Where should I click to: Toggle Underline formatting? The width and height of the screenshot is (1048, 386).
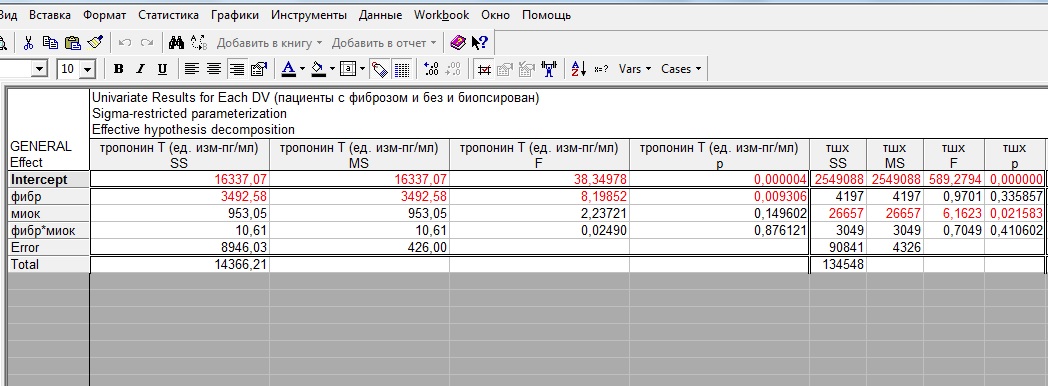(162, 69)
